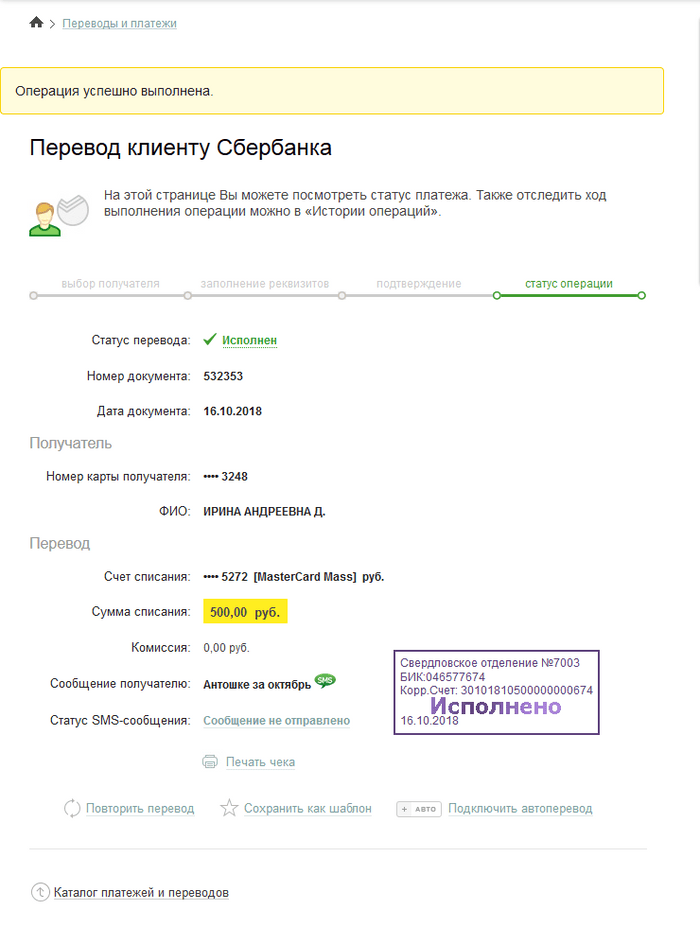
Task: Click the repeat arrows icon
Action: (x=72, y=808)
